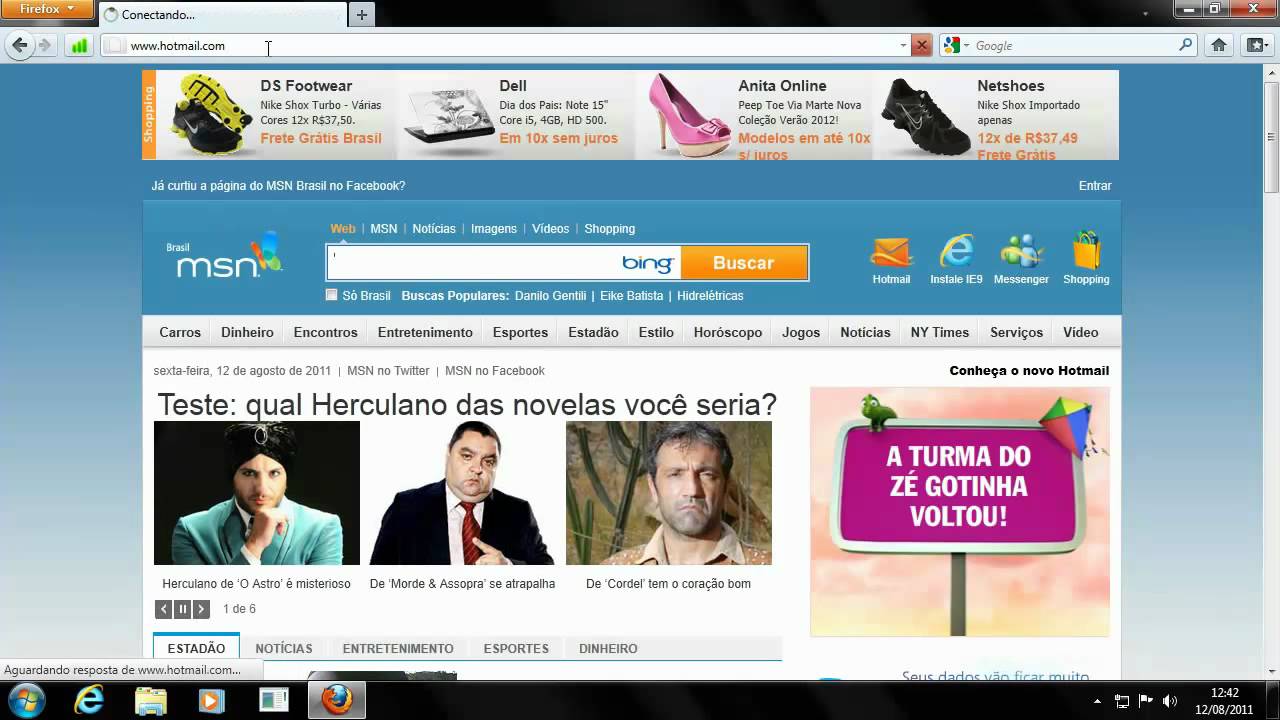This screenshot has width=1280, height=720.
Task: Select Vídeos search category
Action: pos(550,229)
